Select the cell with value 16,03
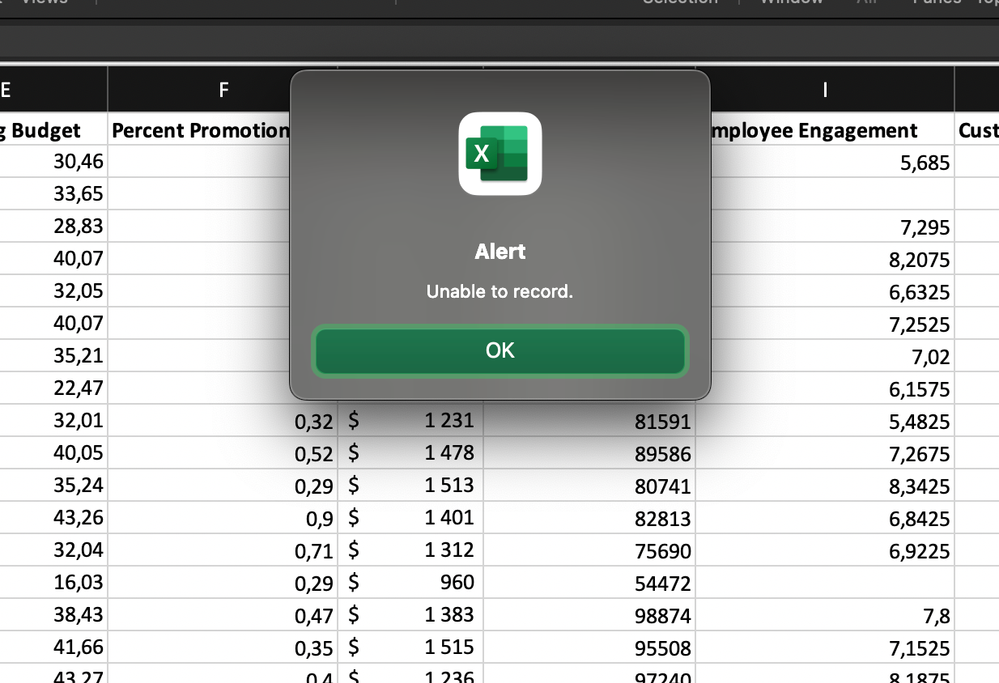The height and width of the screenshot is (683, 999). (x=54, y=582)
